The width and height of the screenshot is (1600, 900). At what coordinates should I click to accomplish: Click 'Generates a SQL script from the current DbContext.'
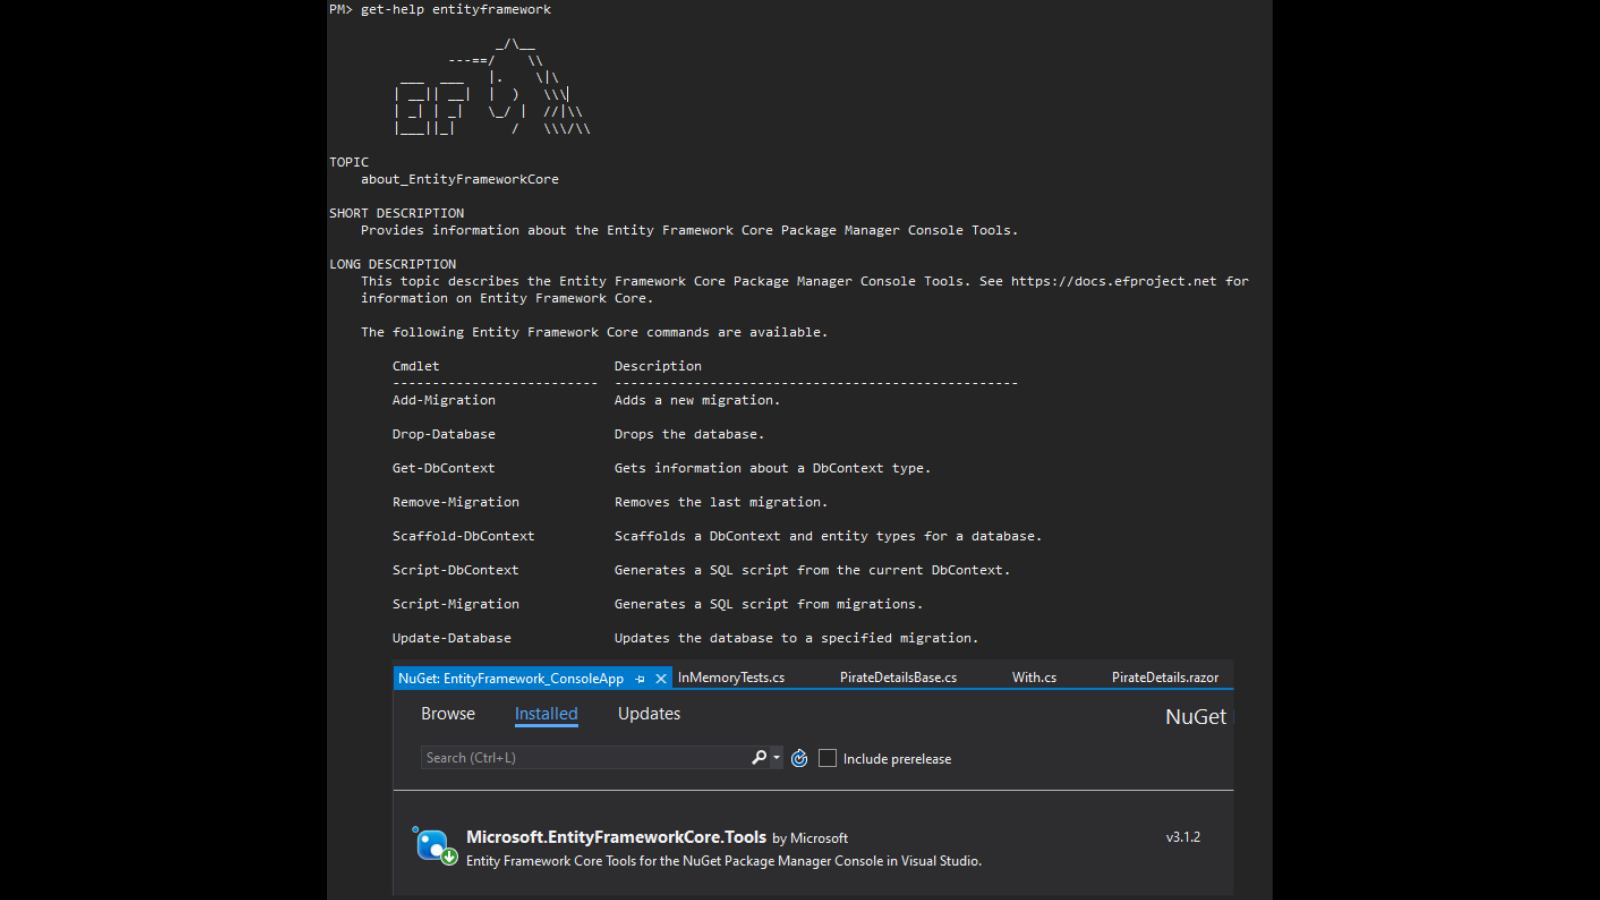[x=812, y=570]
